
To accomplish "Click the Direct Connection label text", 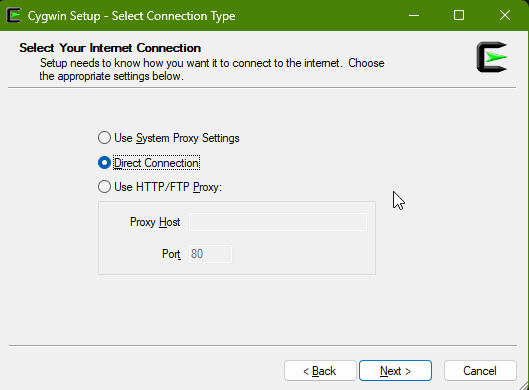I will click(x=157, y=163).
